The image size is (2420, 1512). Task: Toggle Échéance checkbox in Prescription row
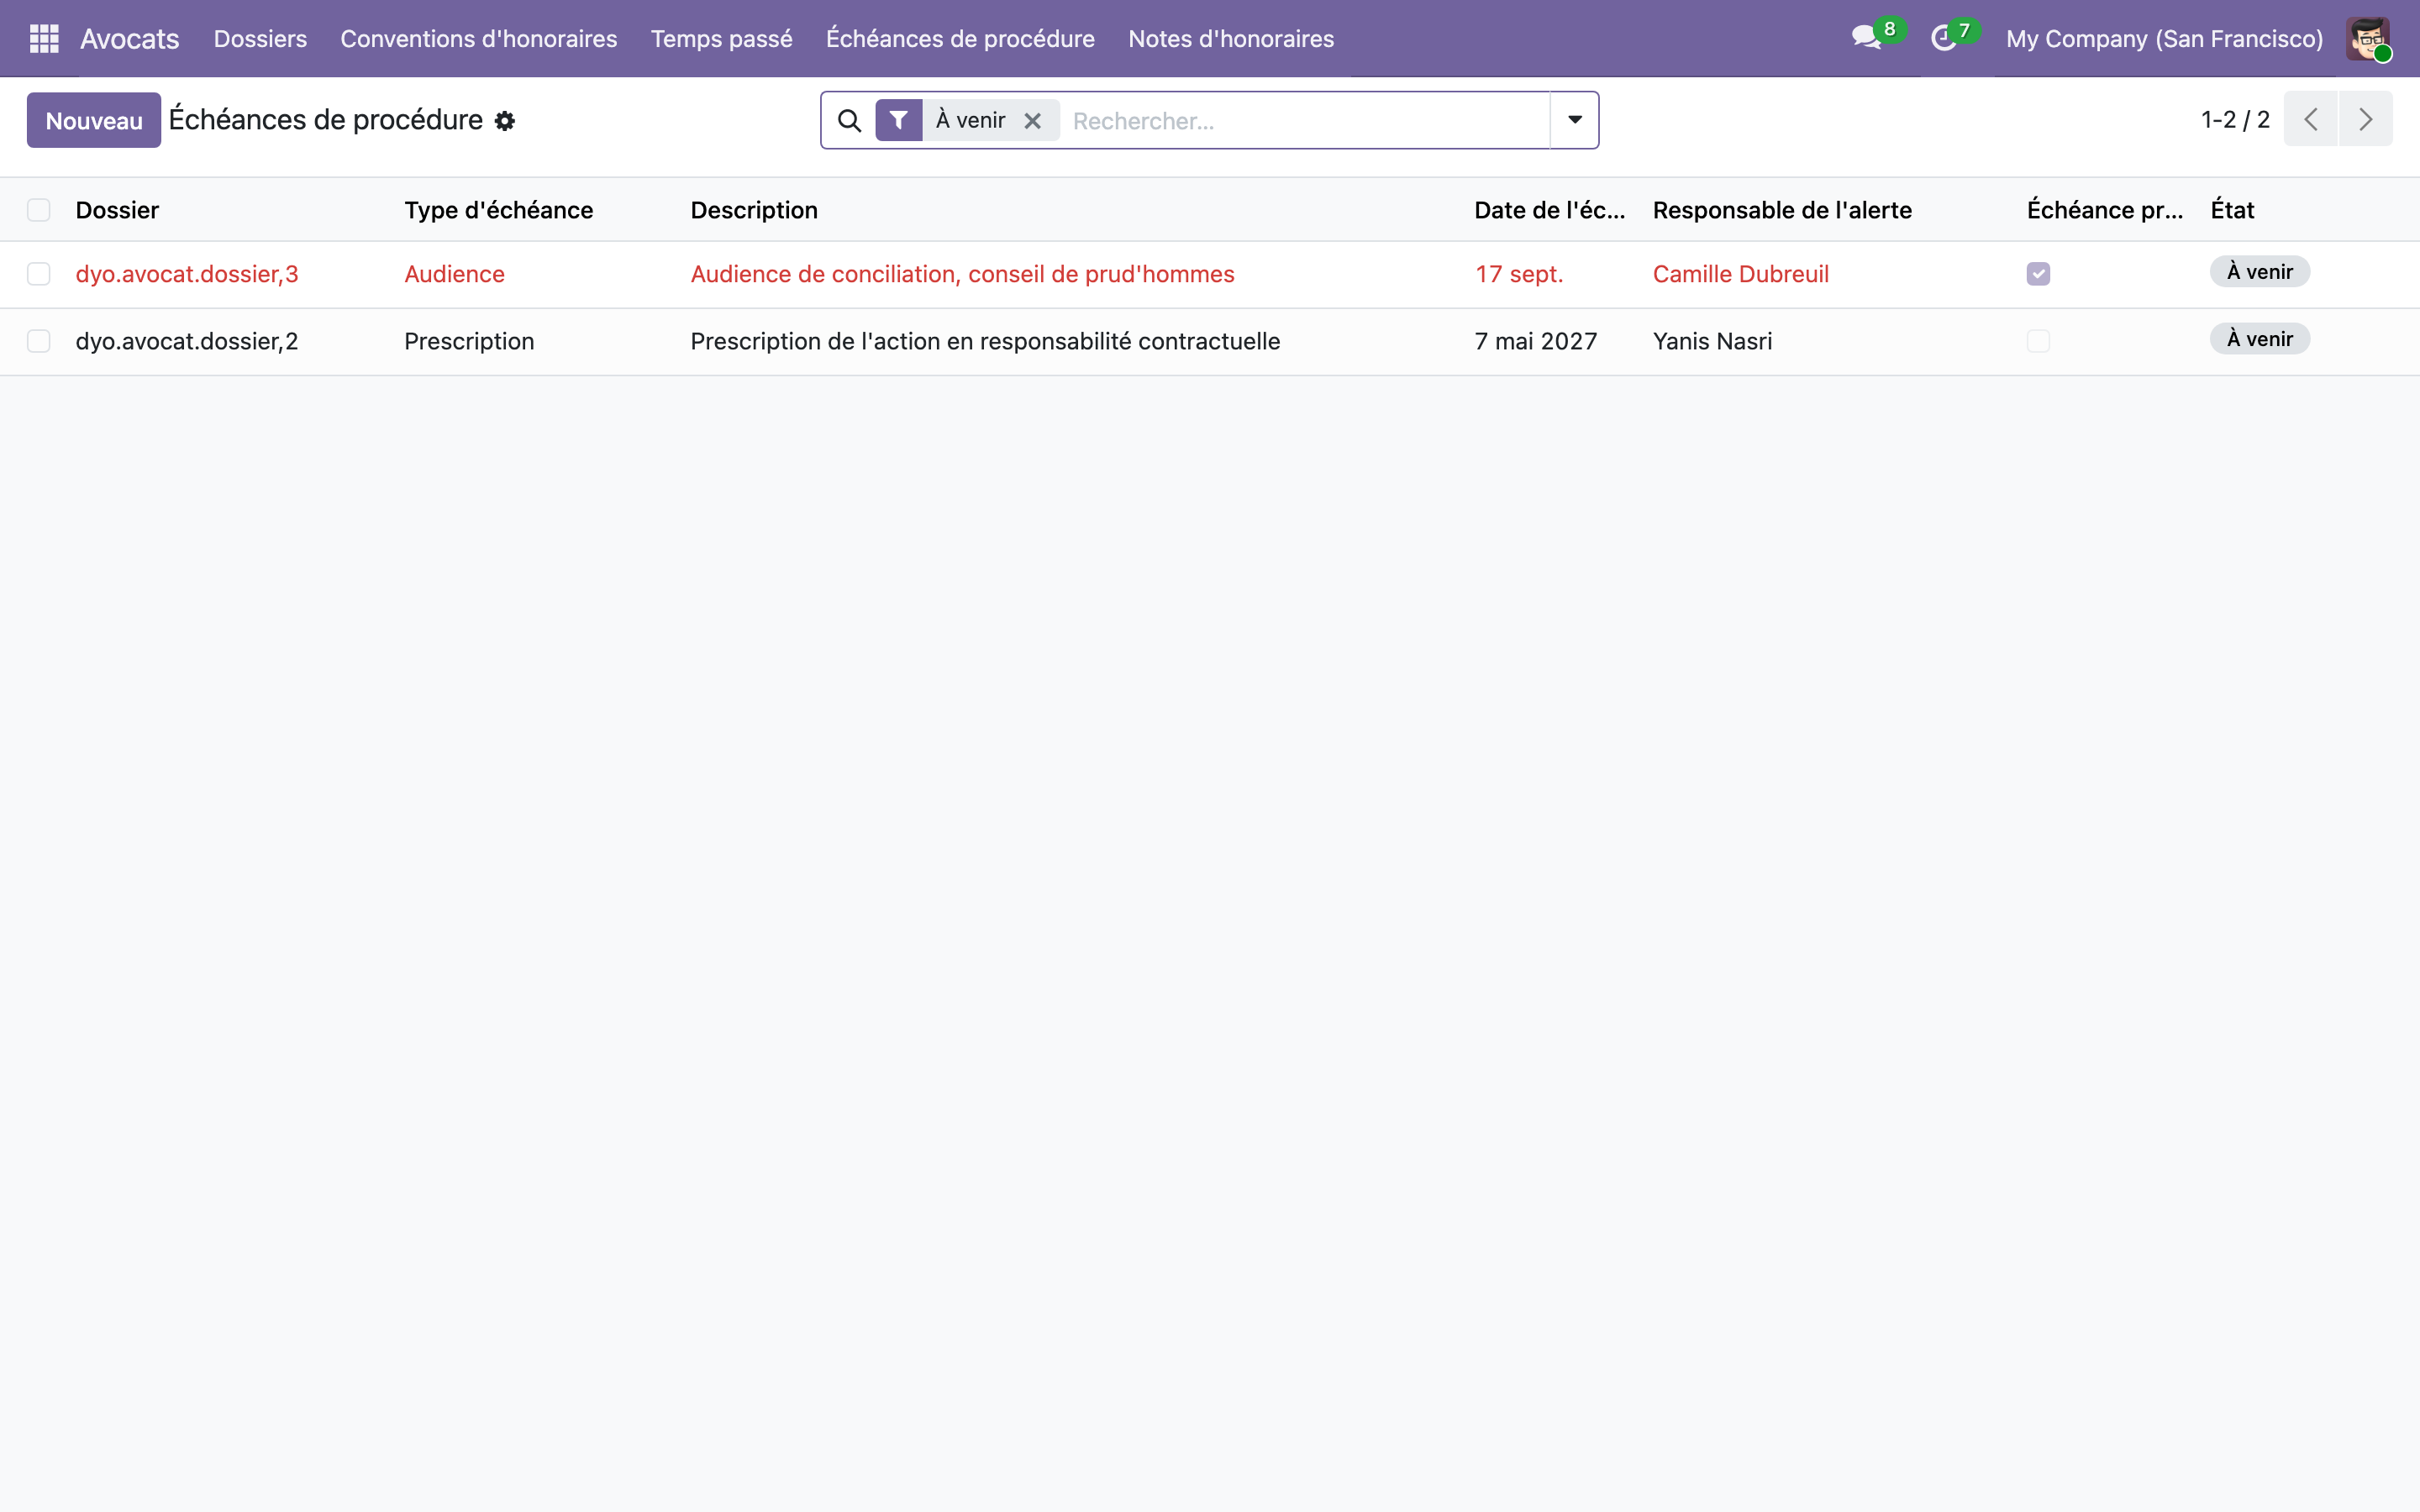pos(2038,341)
